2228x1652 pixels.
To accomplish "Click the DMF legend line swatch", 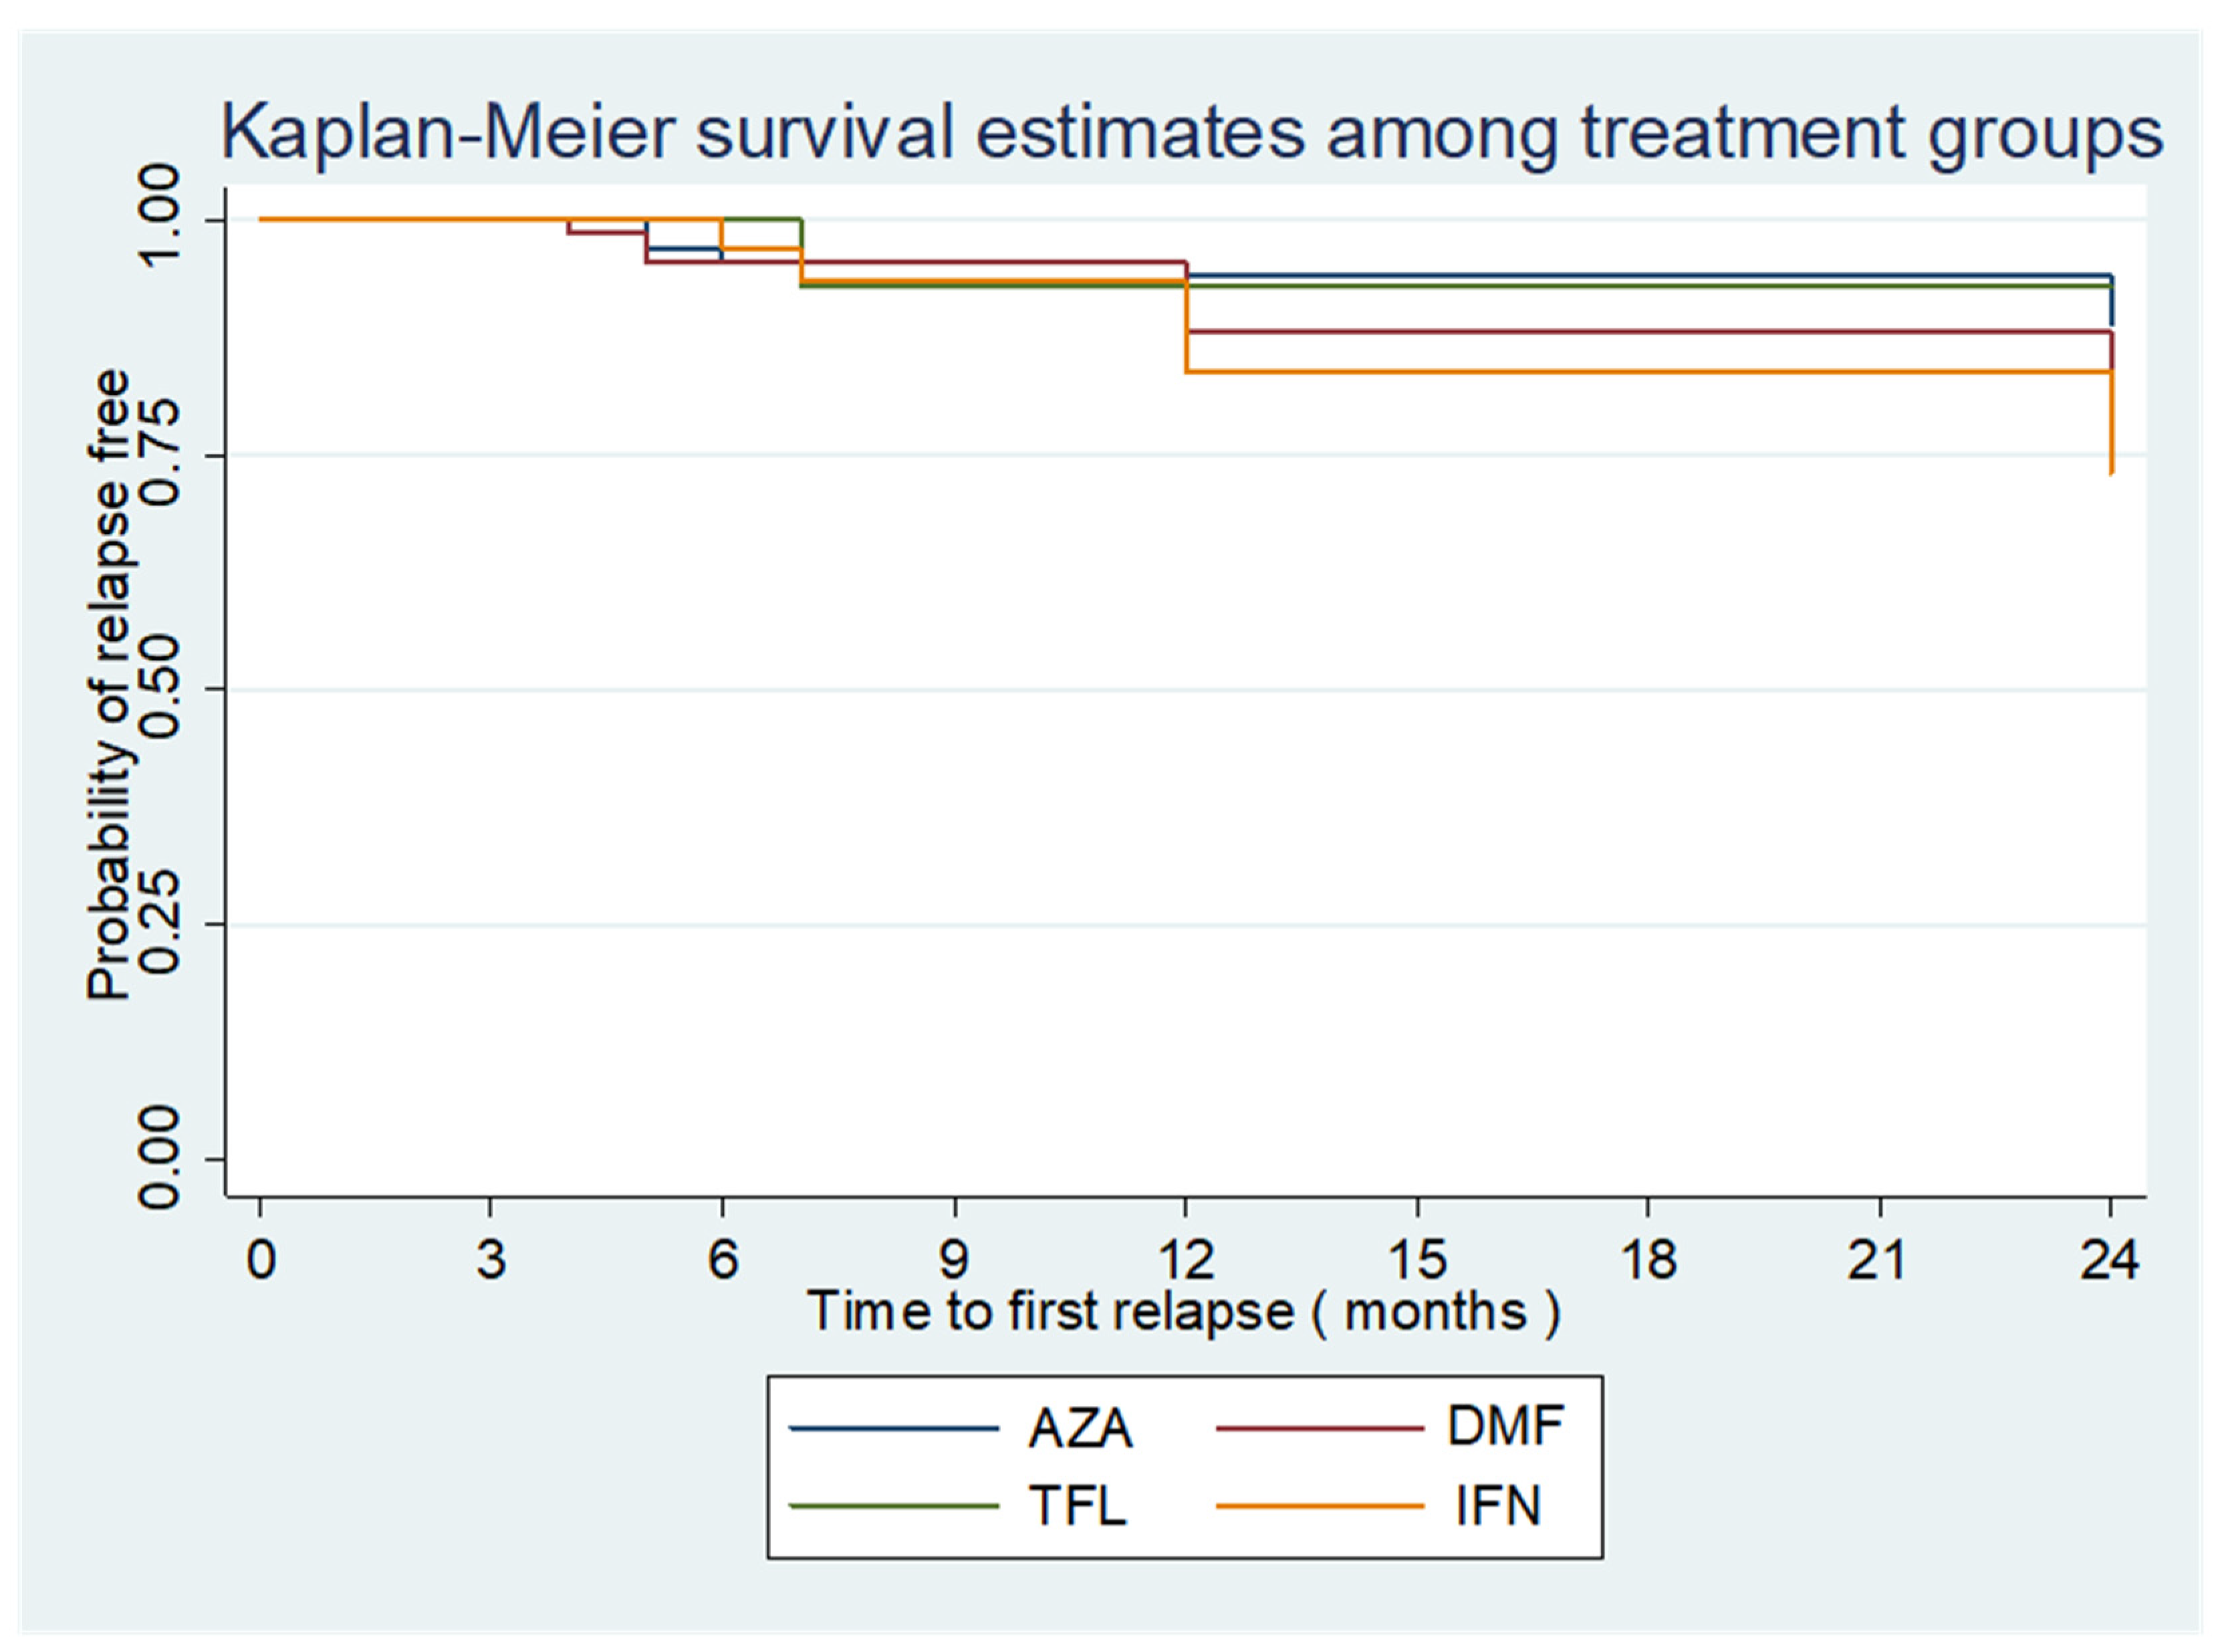I will click(x=1319, y=1428).
